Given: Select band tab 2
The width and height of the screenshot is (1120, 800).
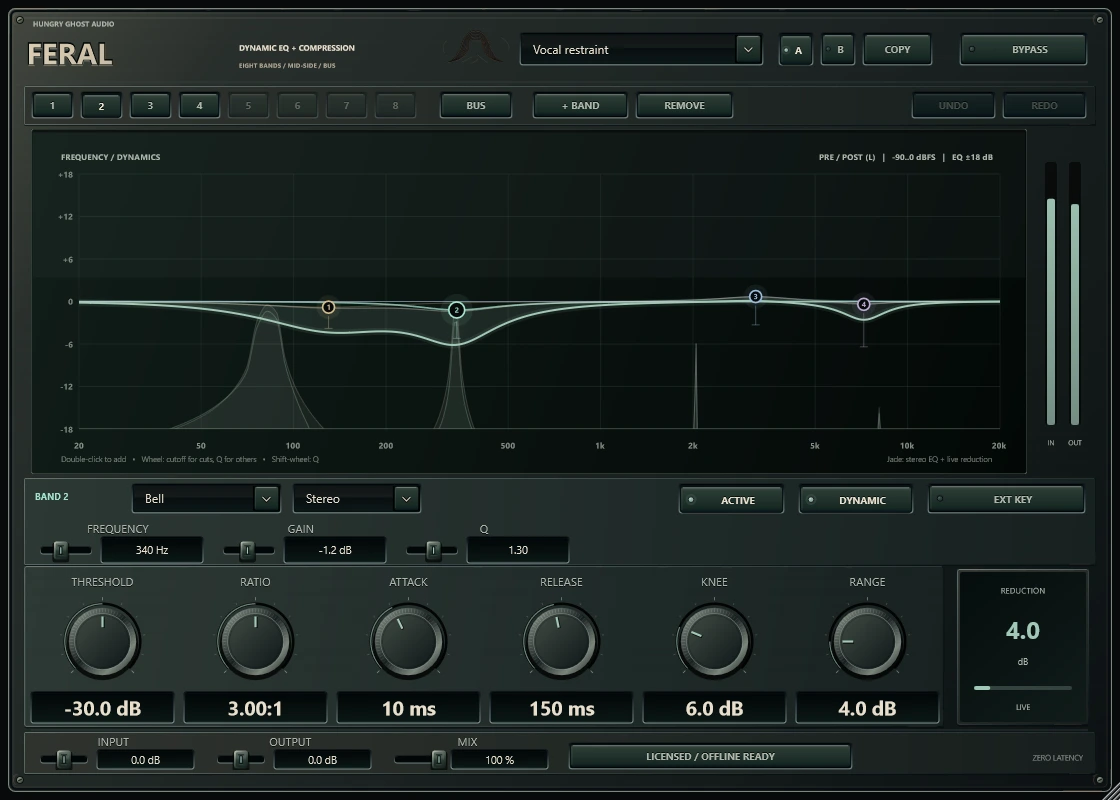Looking at the screenshot, I should click(x=101, y=106).
